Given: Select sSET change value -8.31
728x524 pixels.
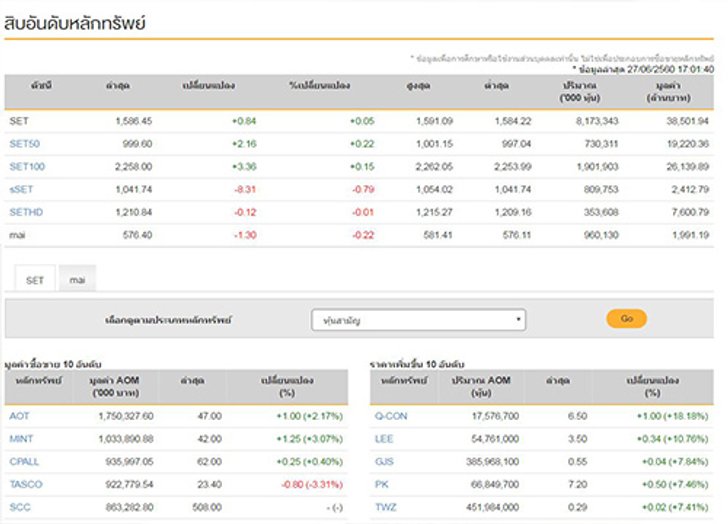Looking at the screenshot, I should 245,189.
